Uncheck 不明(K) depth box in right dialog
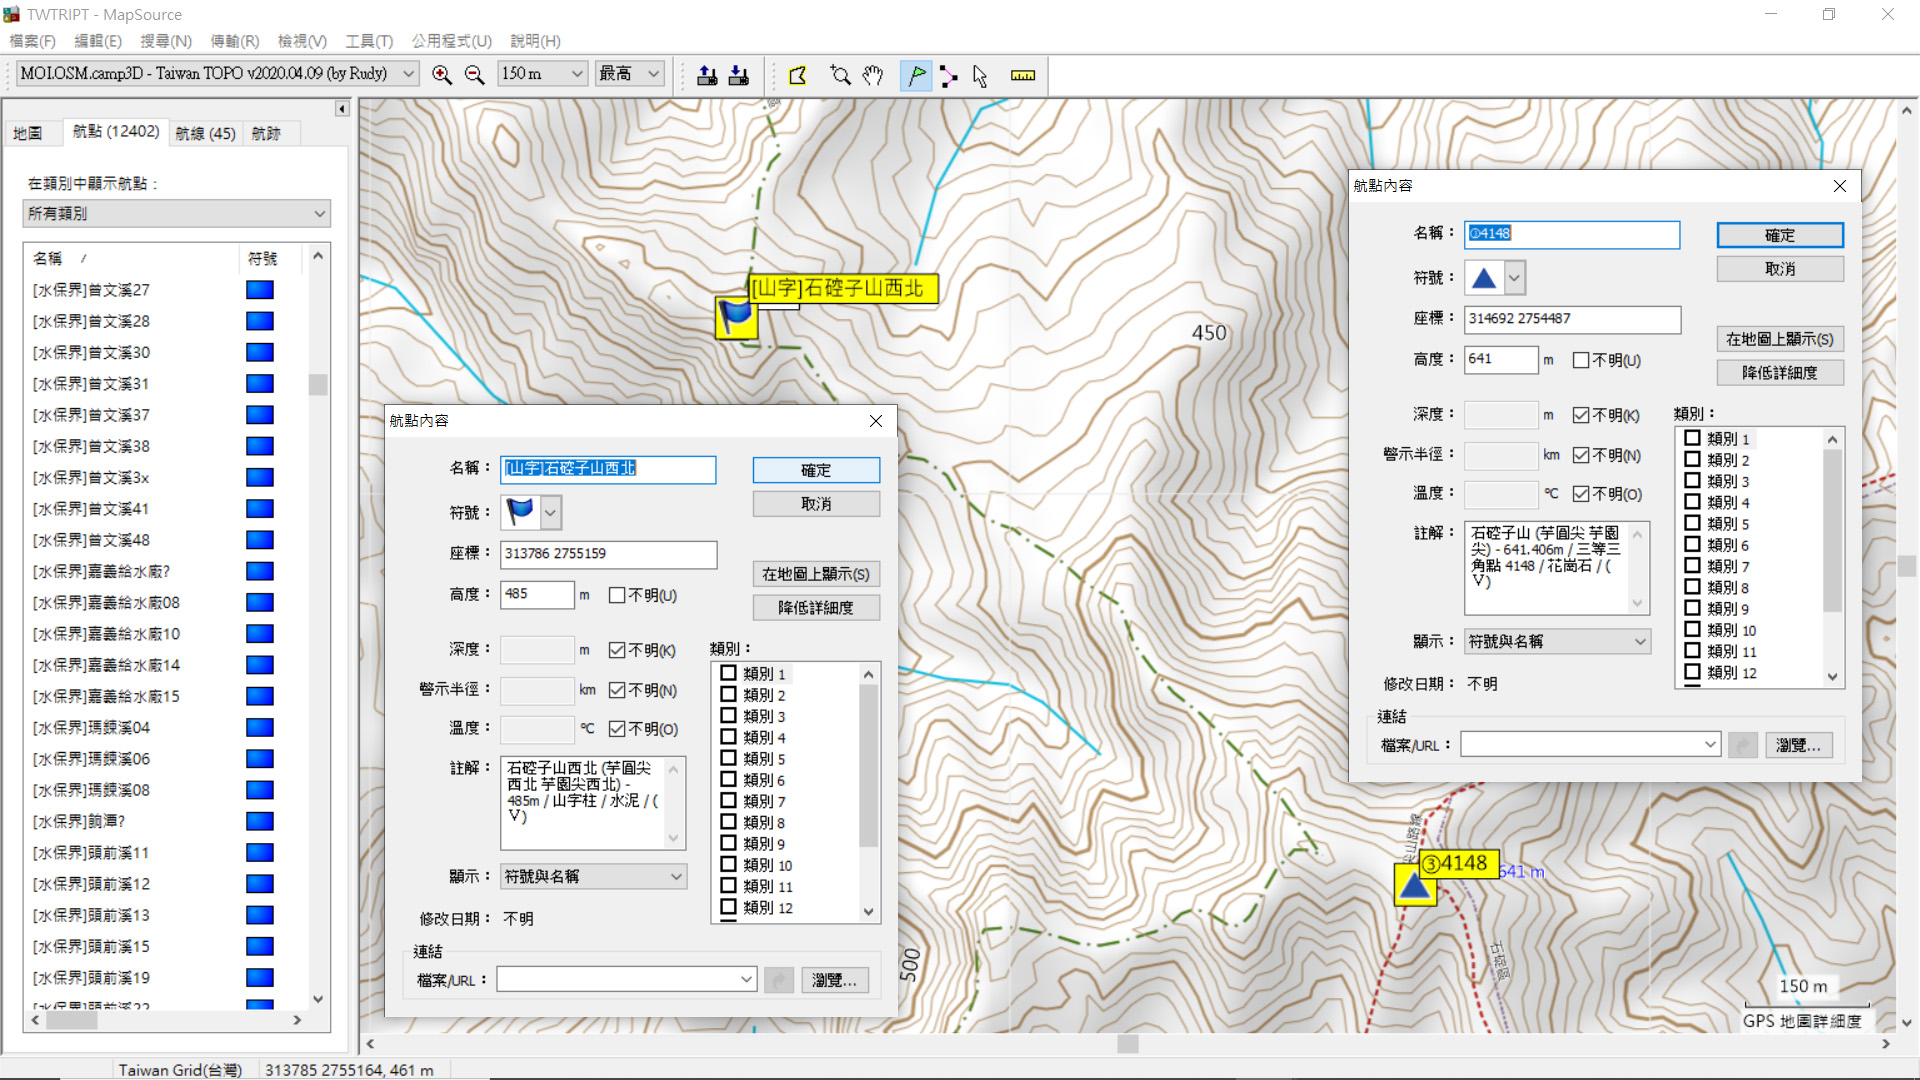The image size is (1920, 1080). pos(1581,415)
